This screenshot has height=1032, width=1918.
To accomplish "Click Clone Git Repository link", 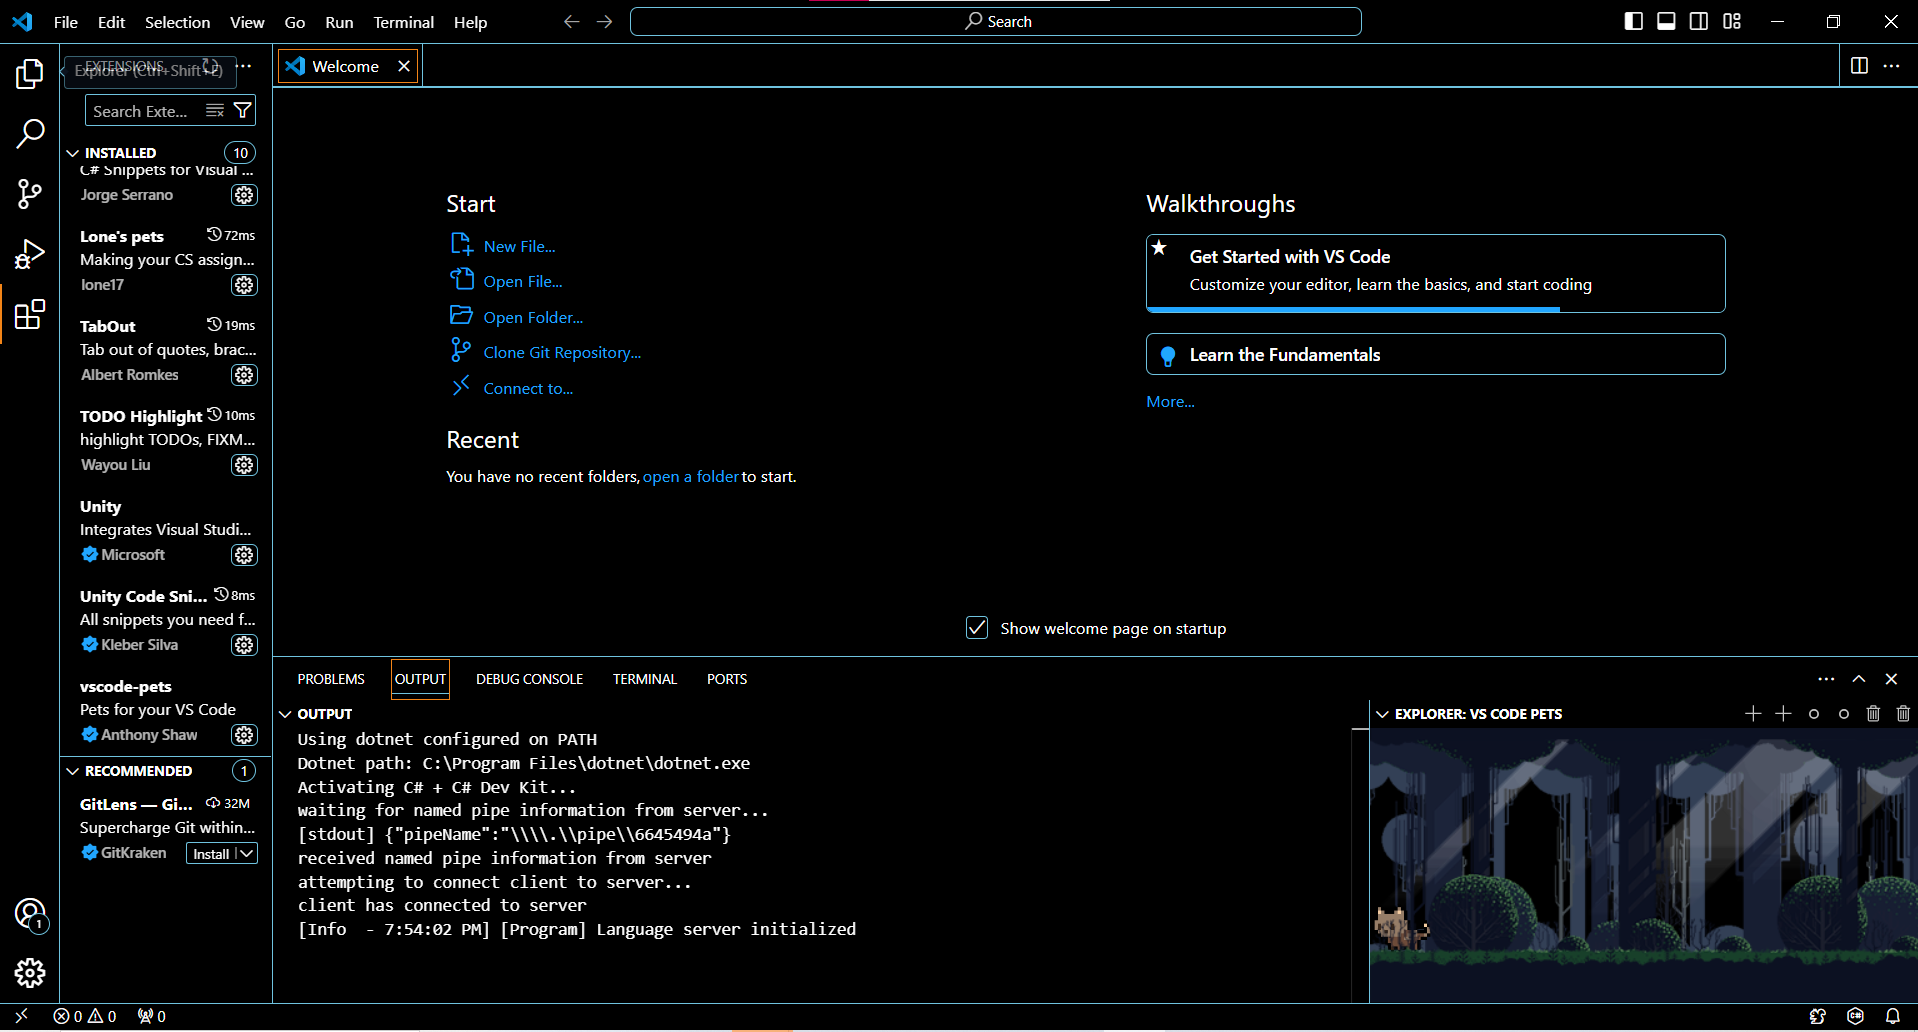I will [x=562, y=352].
